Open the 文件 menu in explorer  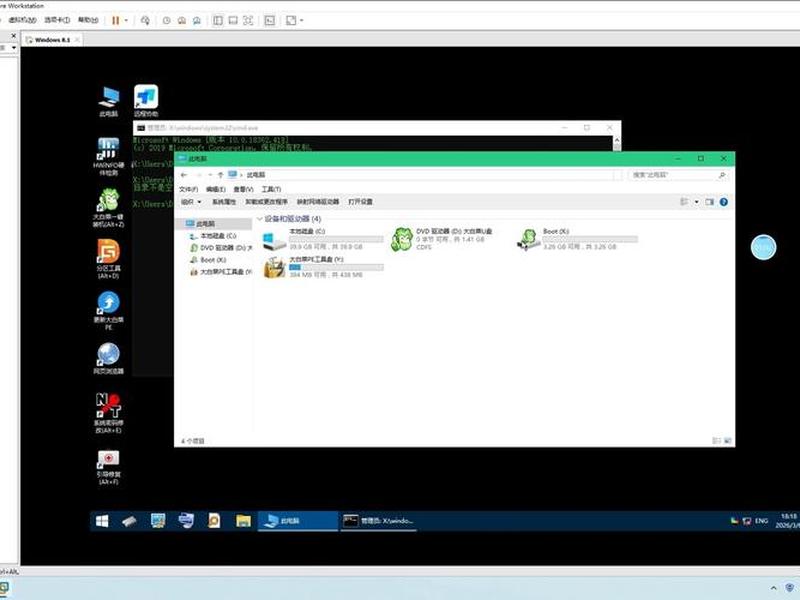pyautogui.click(x=188, y=189)
